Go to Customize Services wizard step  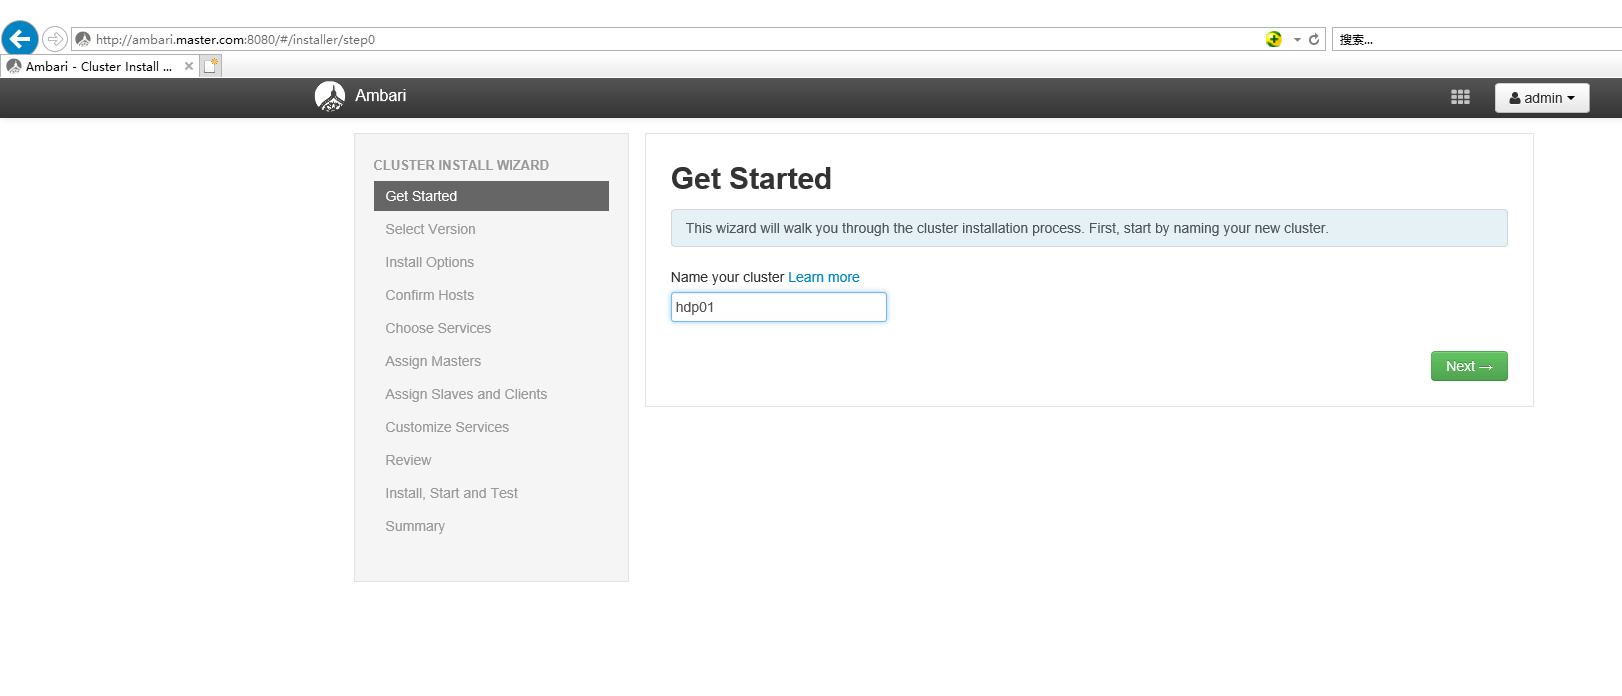[447, 427]
